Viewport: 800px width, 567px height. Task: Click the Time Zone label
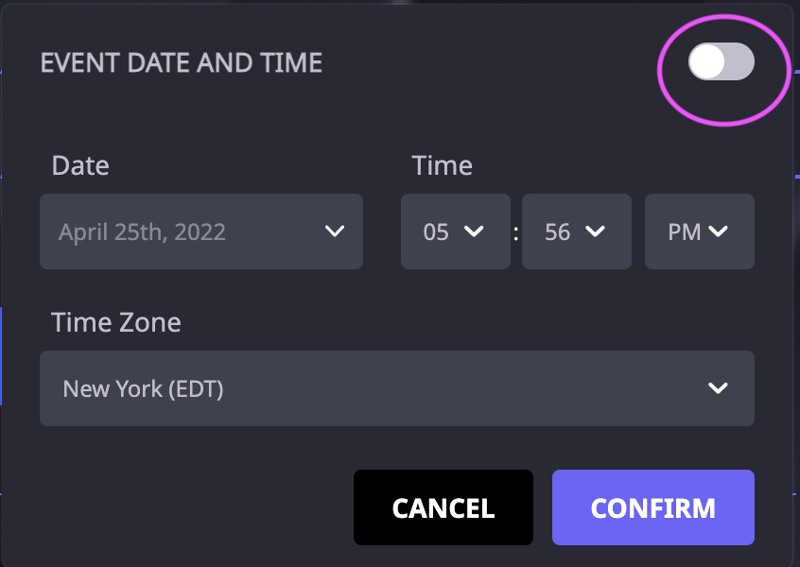click(116, 322)
